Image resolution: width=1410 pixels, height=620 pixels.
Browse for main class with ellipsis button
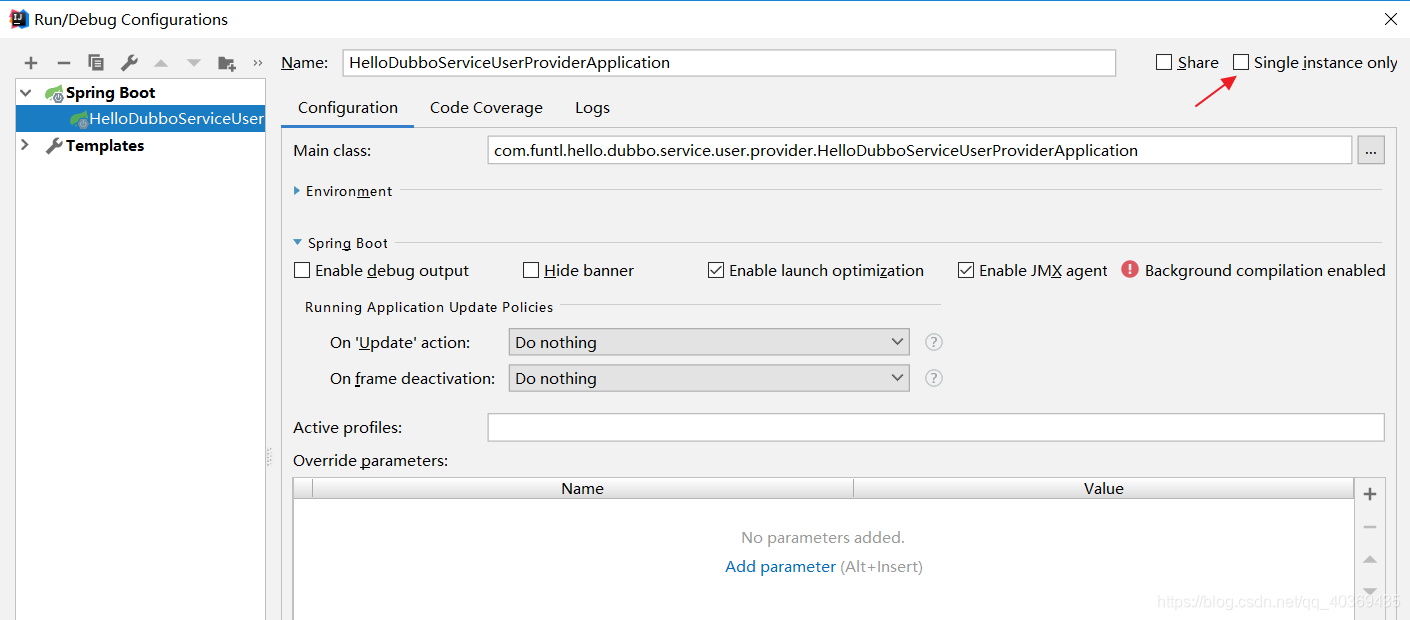point(1371,151)
